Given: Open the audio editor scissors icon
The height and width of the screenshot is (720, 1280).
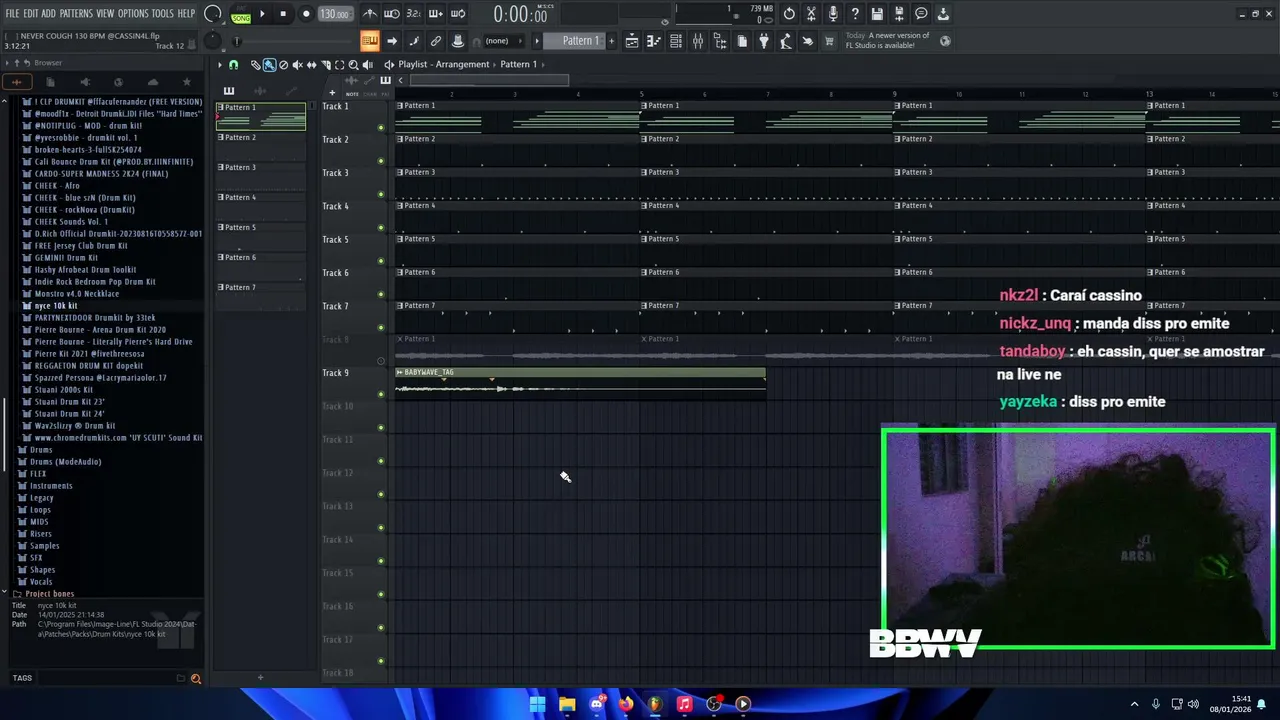Looking at the screenshot, I should point(811,14).
